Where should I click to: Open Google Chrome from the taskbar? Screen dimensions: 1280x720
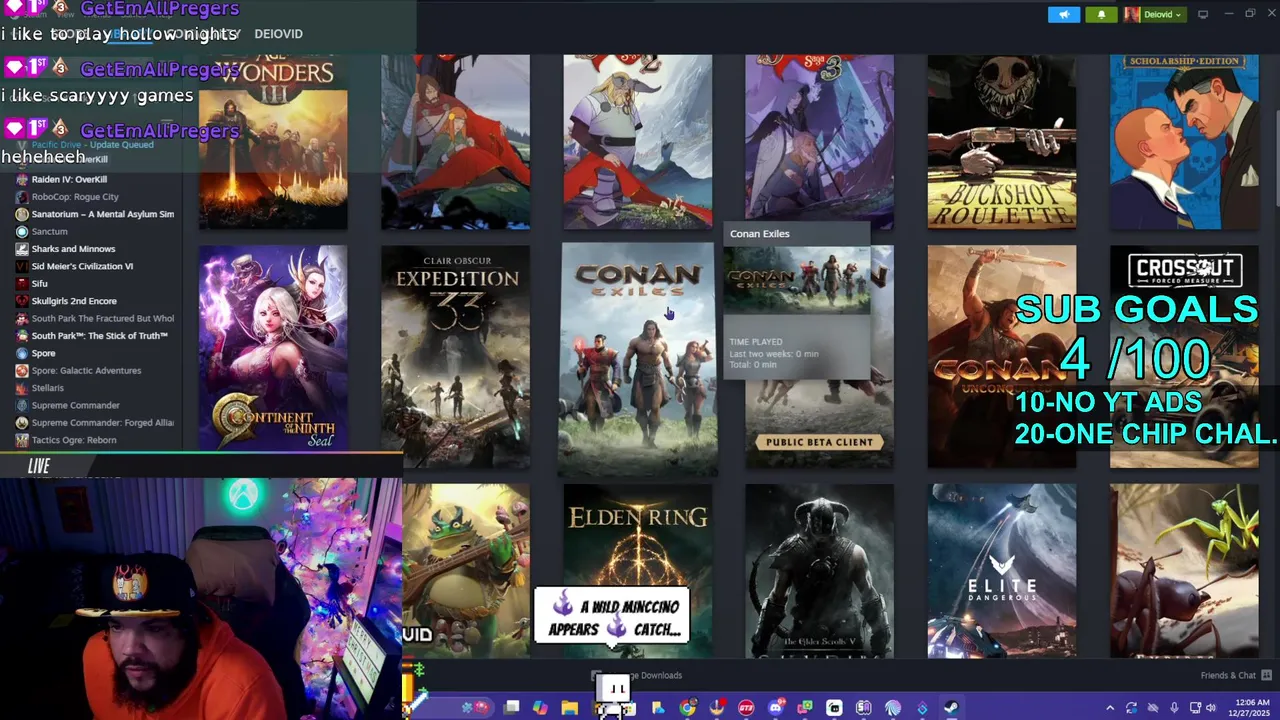[687, 708]
